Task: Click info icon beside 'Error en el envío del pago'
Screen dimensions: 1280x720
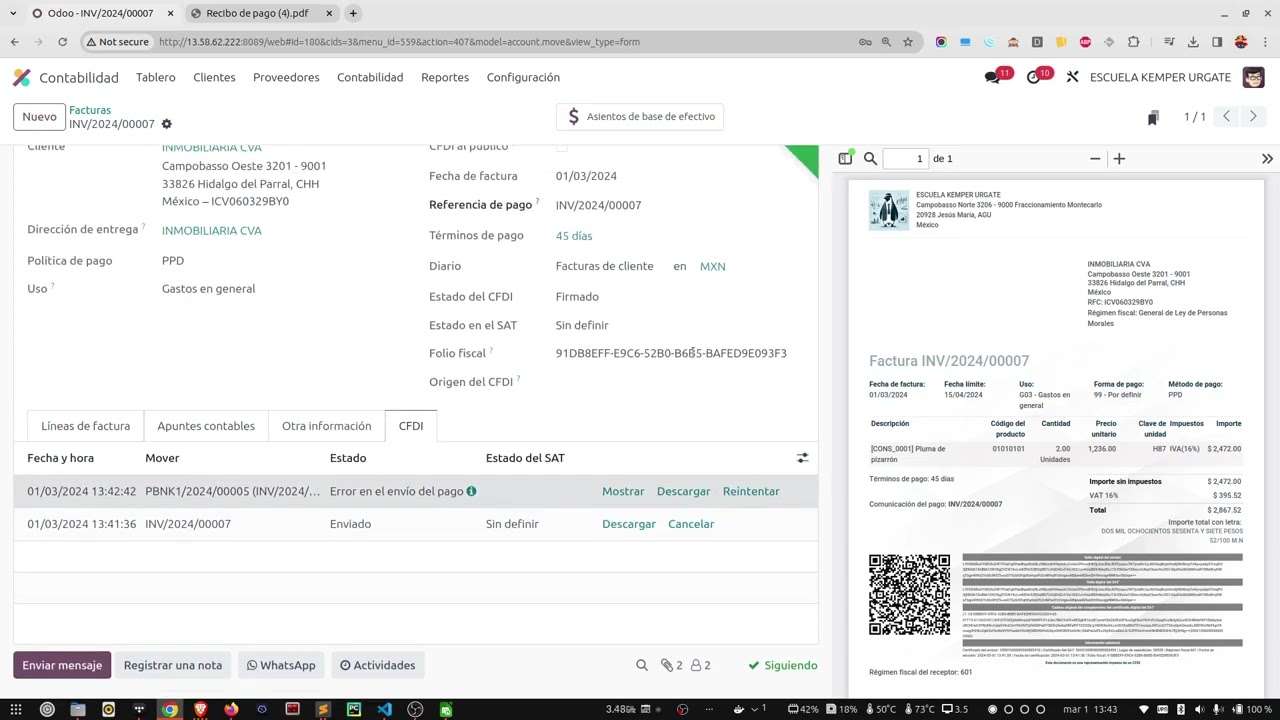Action: click(x=471, y=491)
